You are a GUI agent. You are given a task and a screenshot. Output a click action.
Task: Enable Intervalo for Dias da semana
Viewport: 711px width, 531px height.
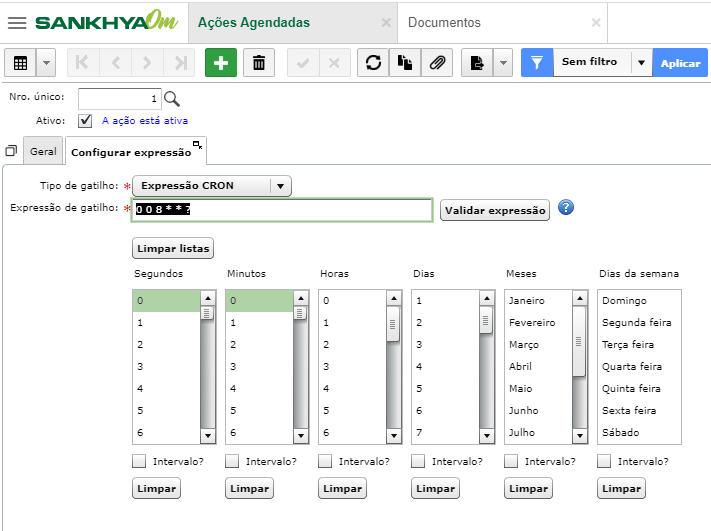click(604, 461)
